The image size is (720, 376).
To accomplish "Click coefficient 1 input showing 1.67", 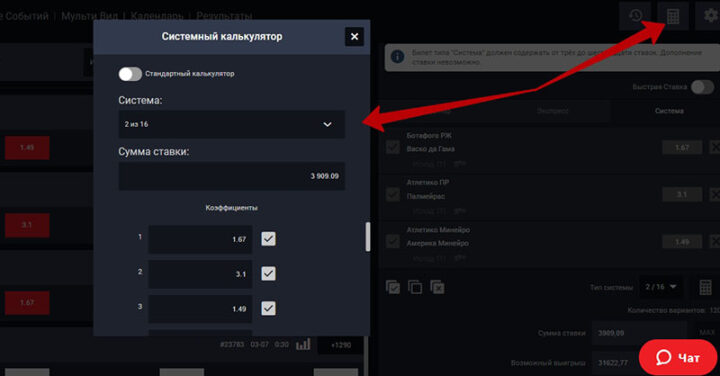I will click(200, 239).
